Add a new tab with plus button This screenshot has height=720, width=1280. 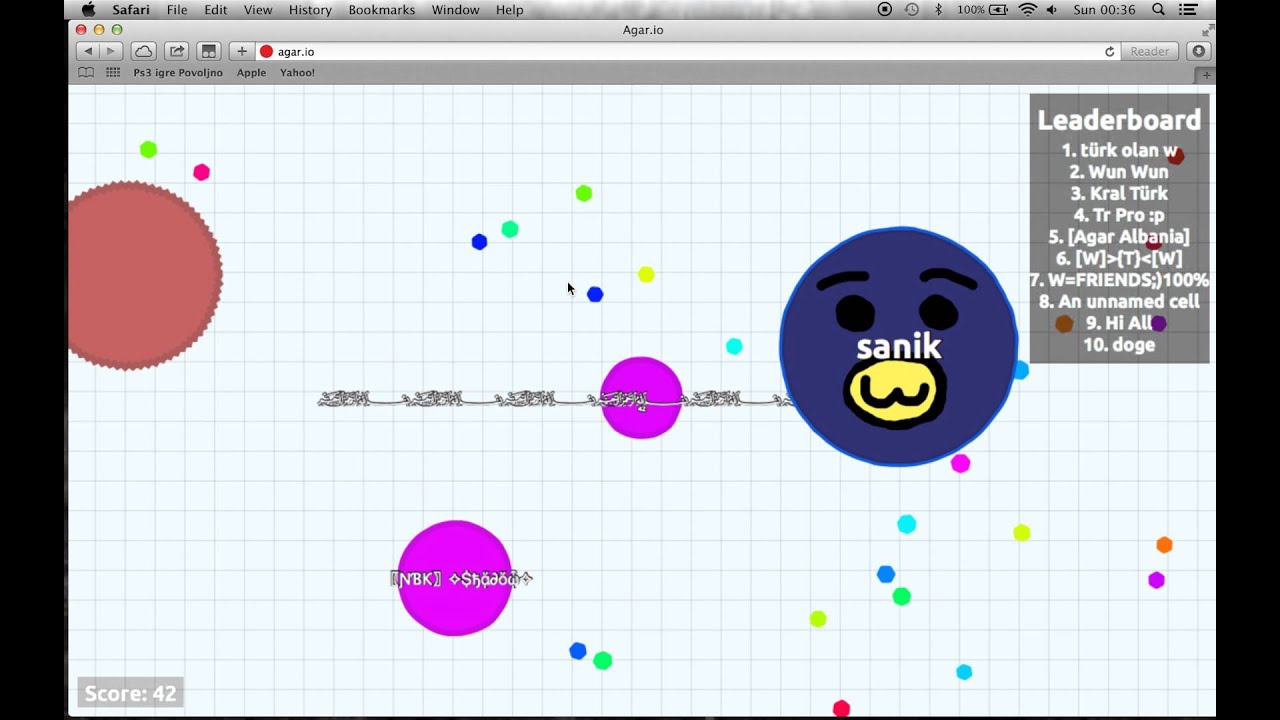(1206, 74)
